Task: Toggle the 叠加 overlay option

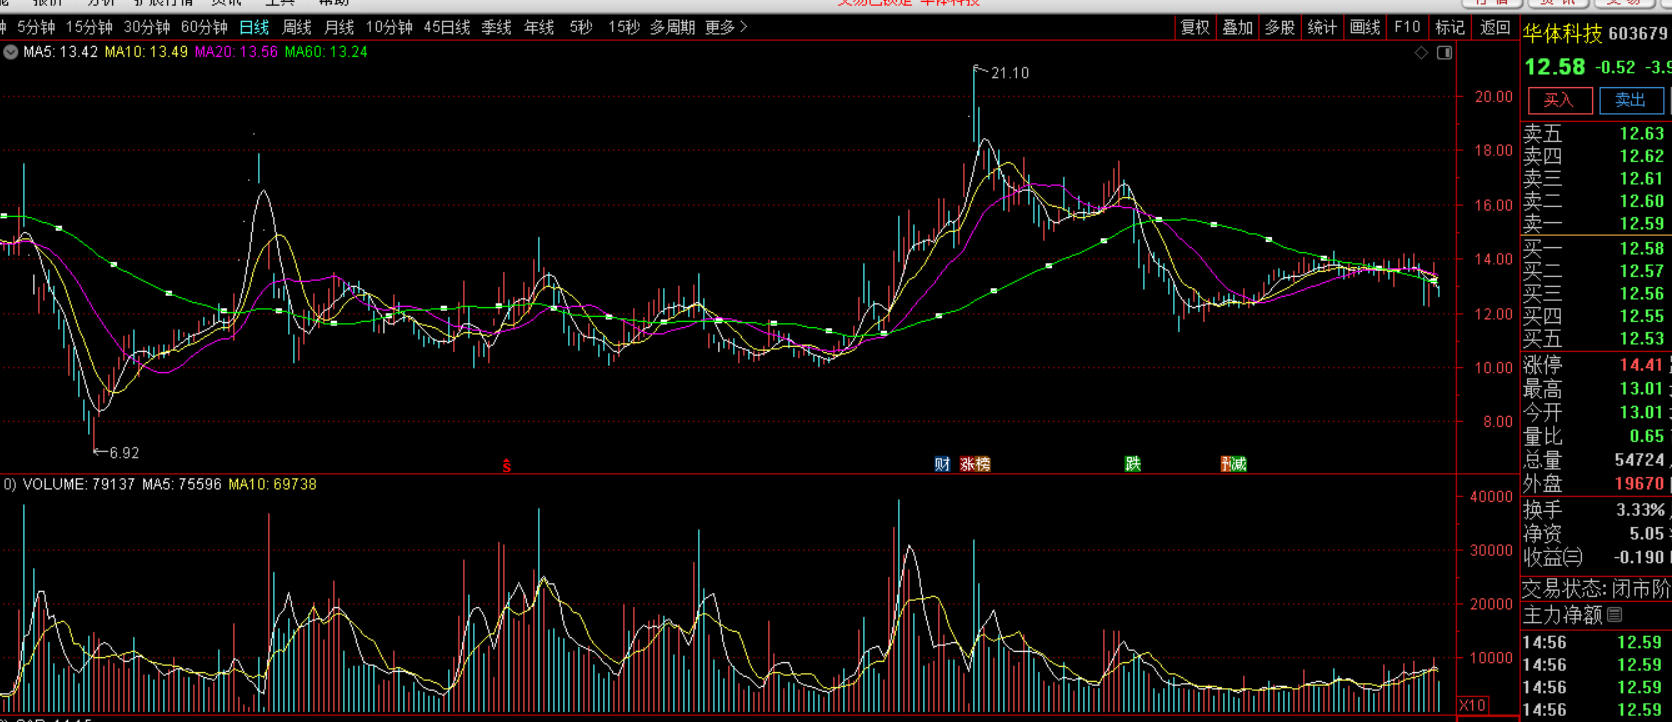Action: (1237, 28)
